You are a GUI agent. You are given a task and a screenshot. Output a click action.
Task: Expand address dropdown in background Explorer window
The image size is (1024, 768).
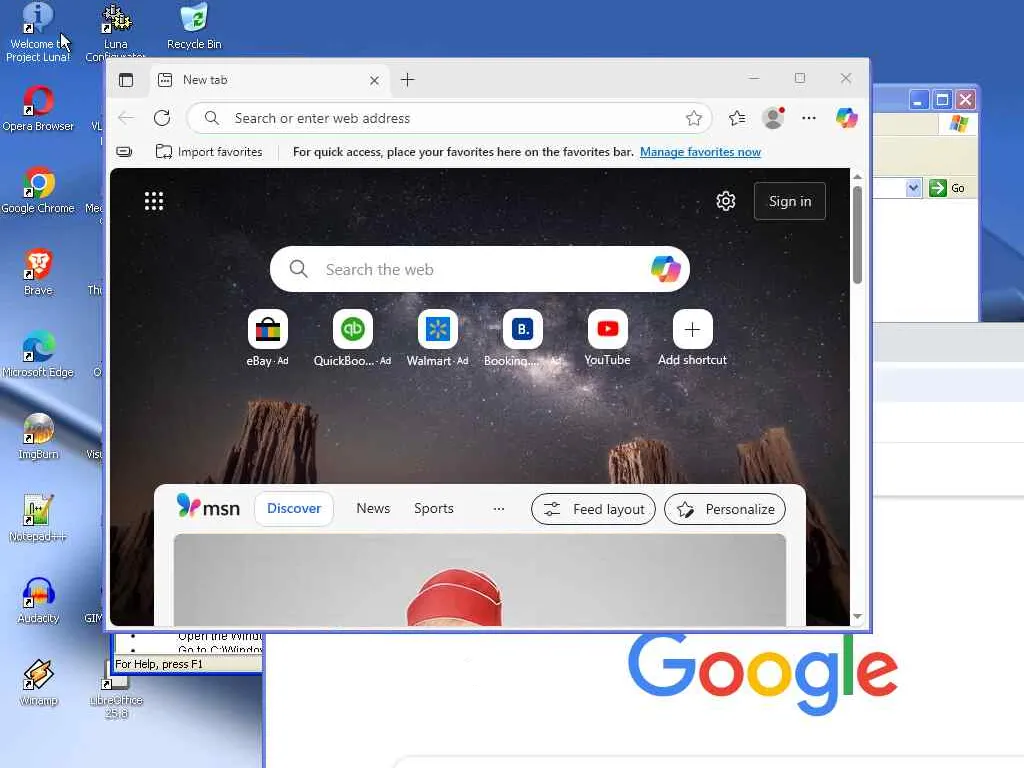913,188
